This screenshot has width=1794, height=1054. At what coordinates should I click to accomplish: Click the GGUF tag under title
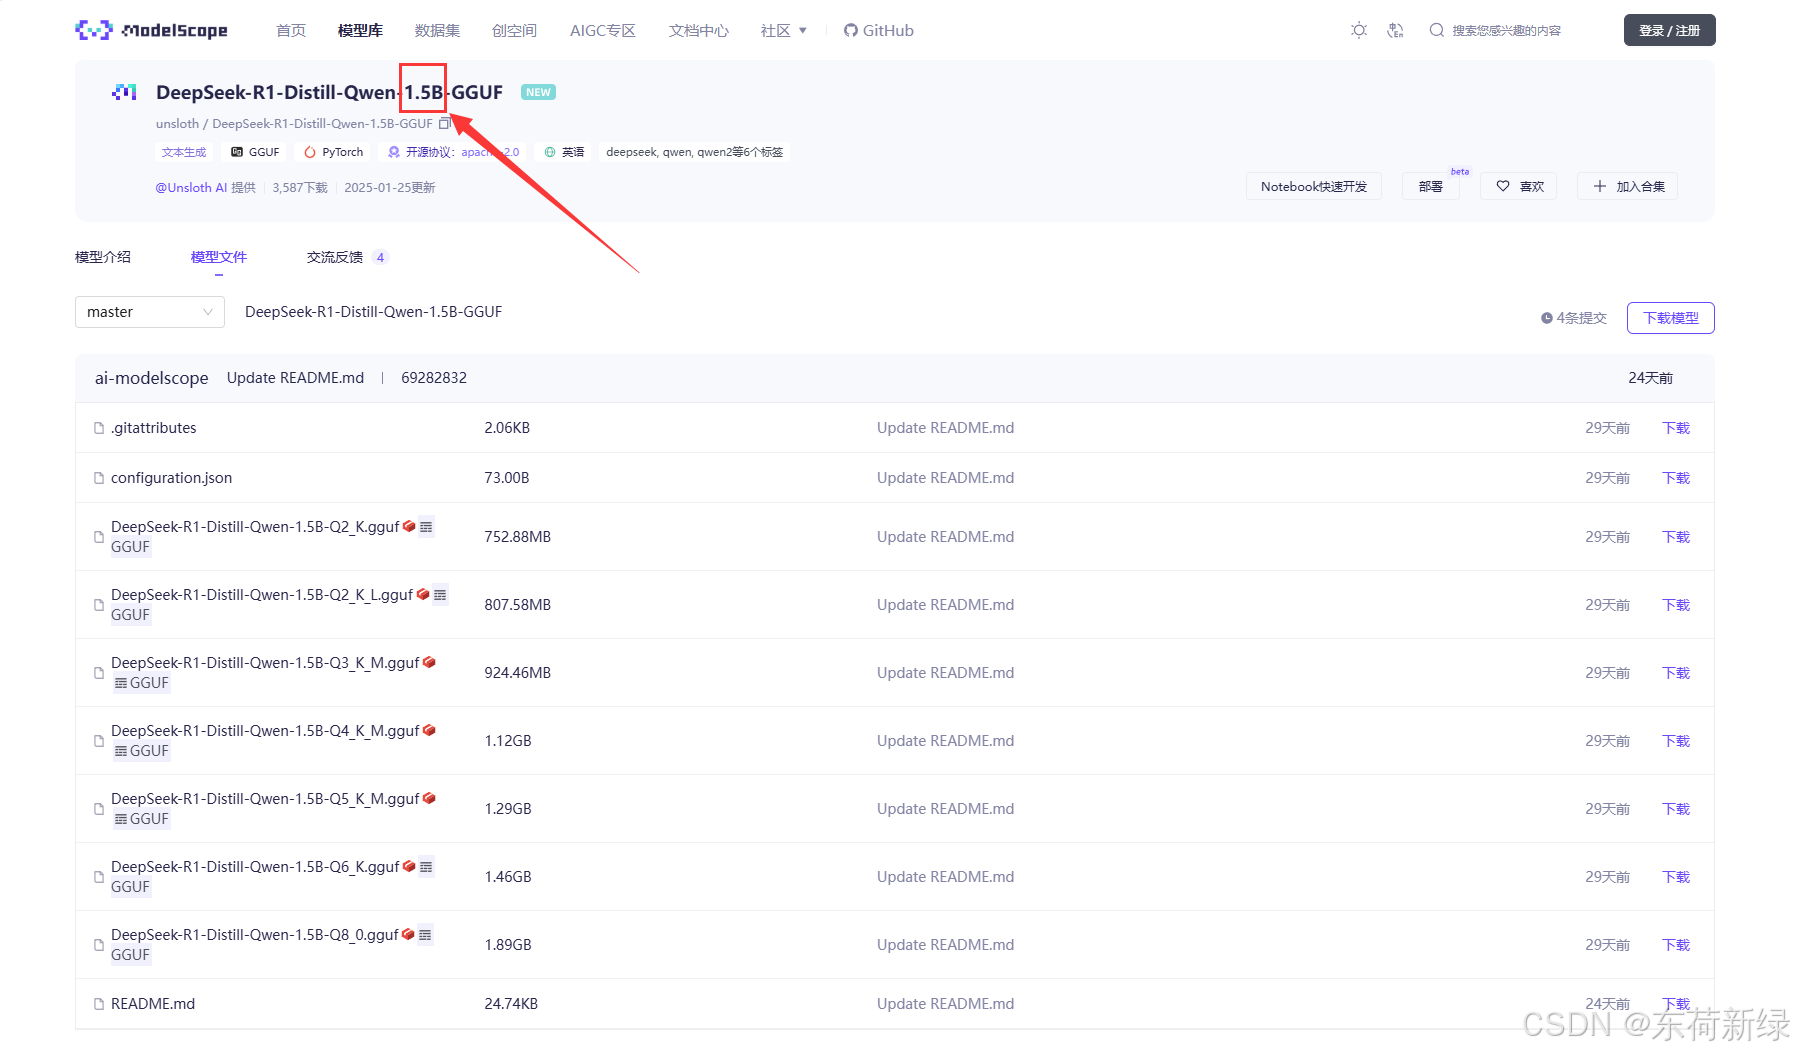pyautogui.click(x=255, y=152)
